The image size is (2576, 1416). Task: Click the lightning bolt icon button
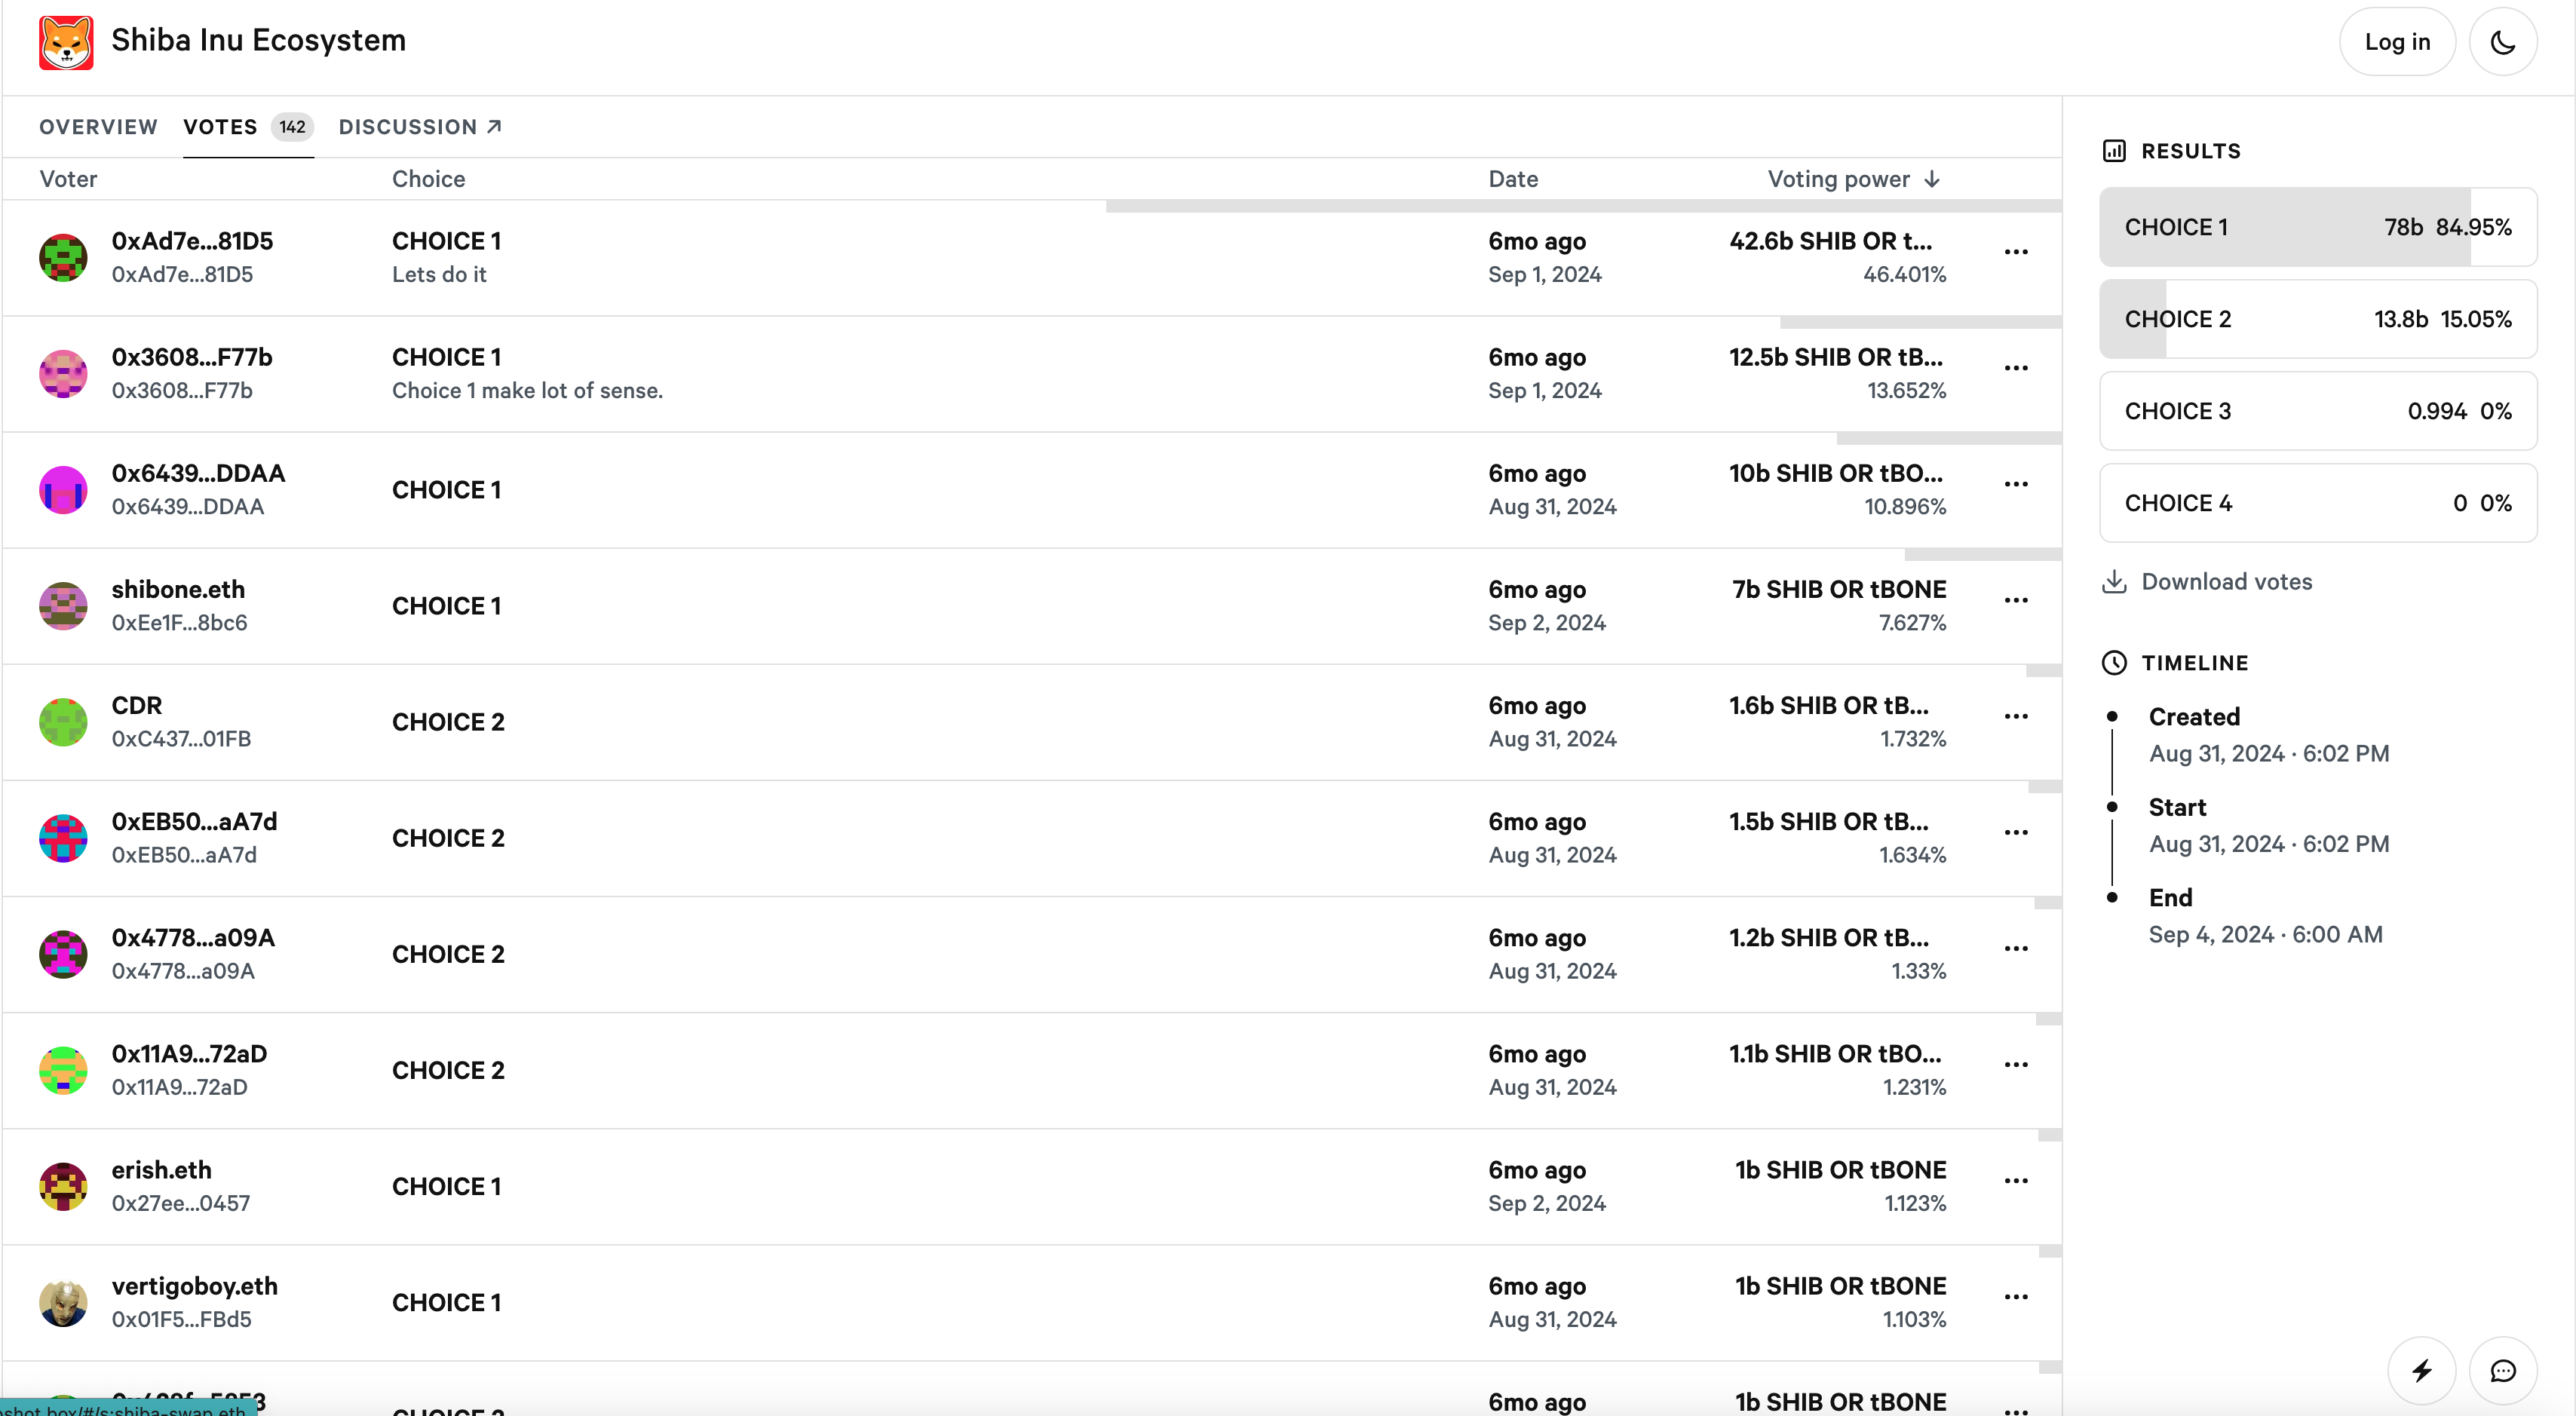pos(2421,1370)
